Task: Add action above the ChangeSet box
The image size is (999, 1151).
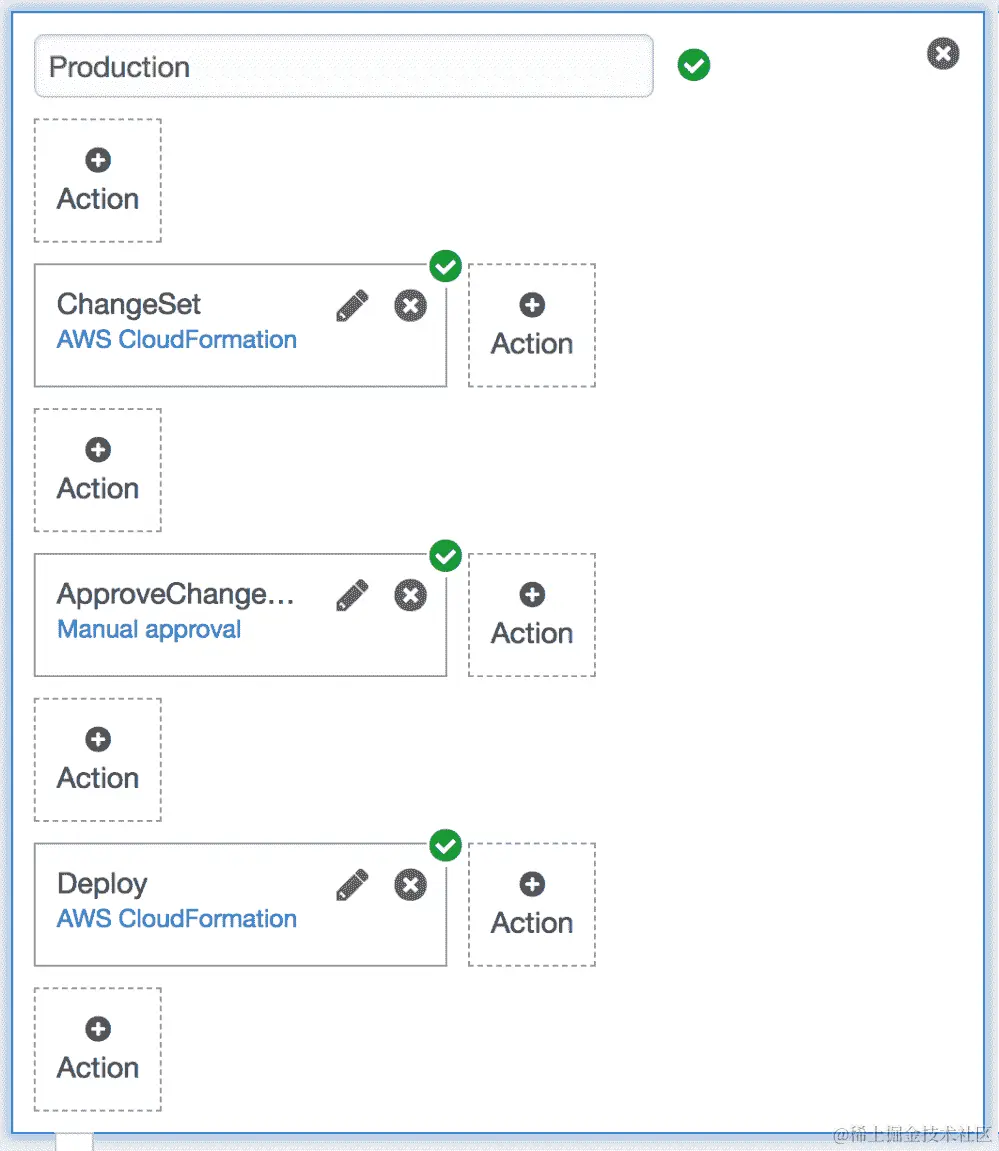Action: pyautogui.click(x=98, y=181)
